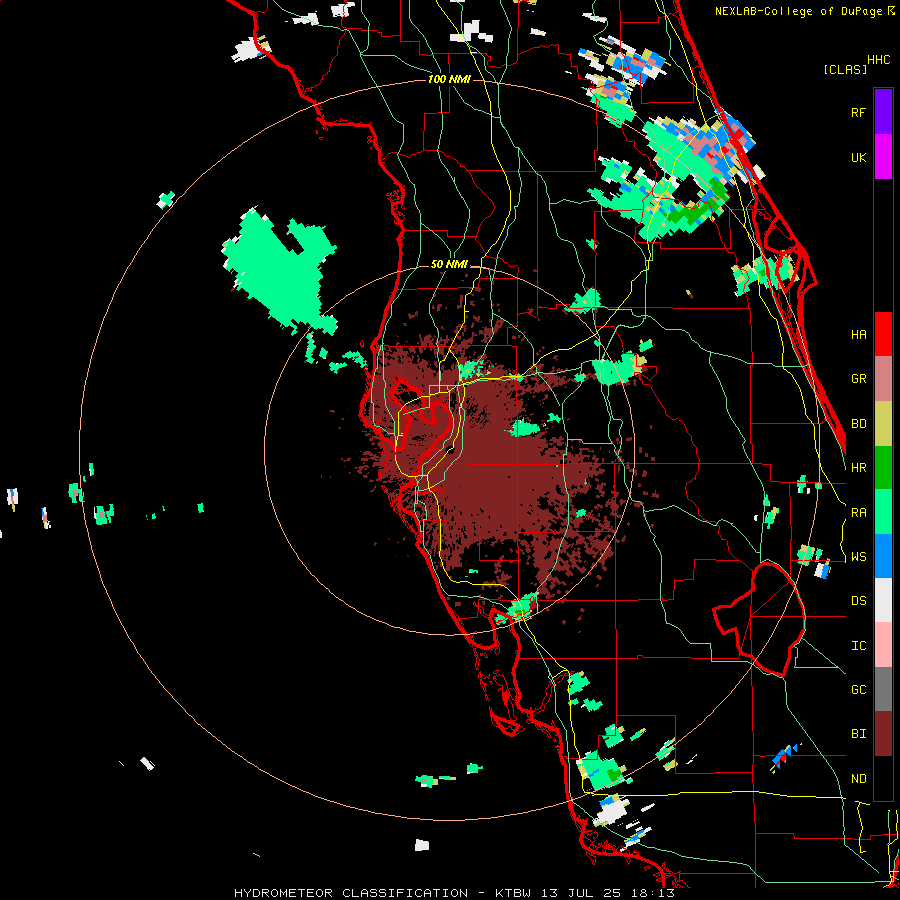This screenshot has height=900, width=900.
Task: Click the Hydrometeor Classification KTBW title caption
Action: [454, 893]
